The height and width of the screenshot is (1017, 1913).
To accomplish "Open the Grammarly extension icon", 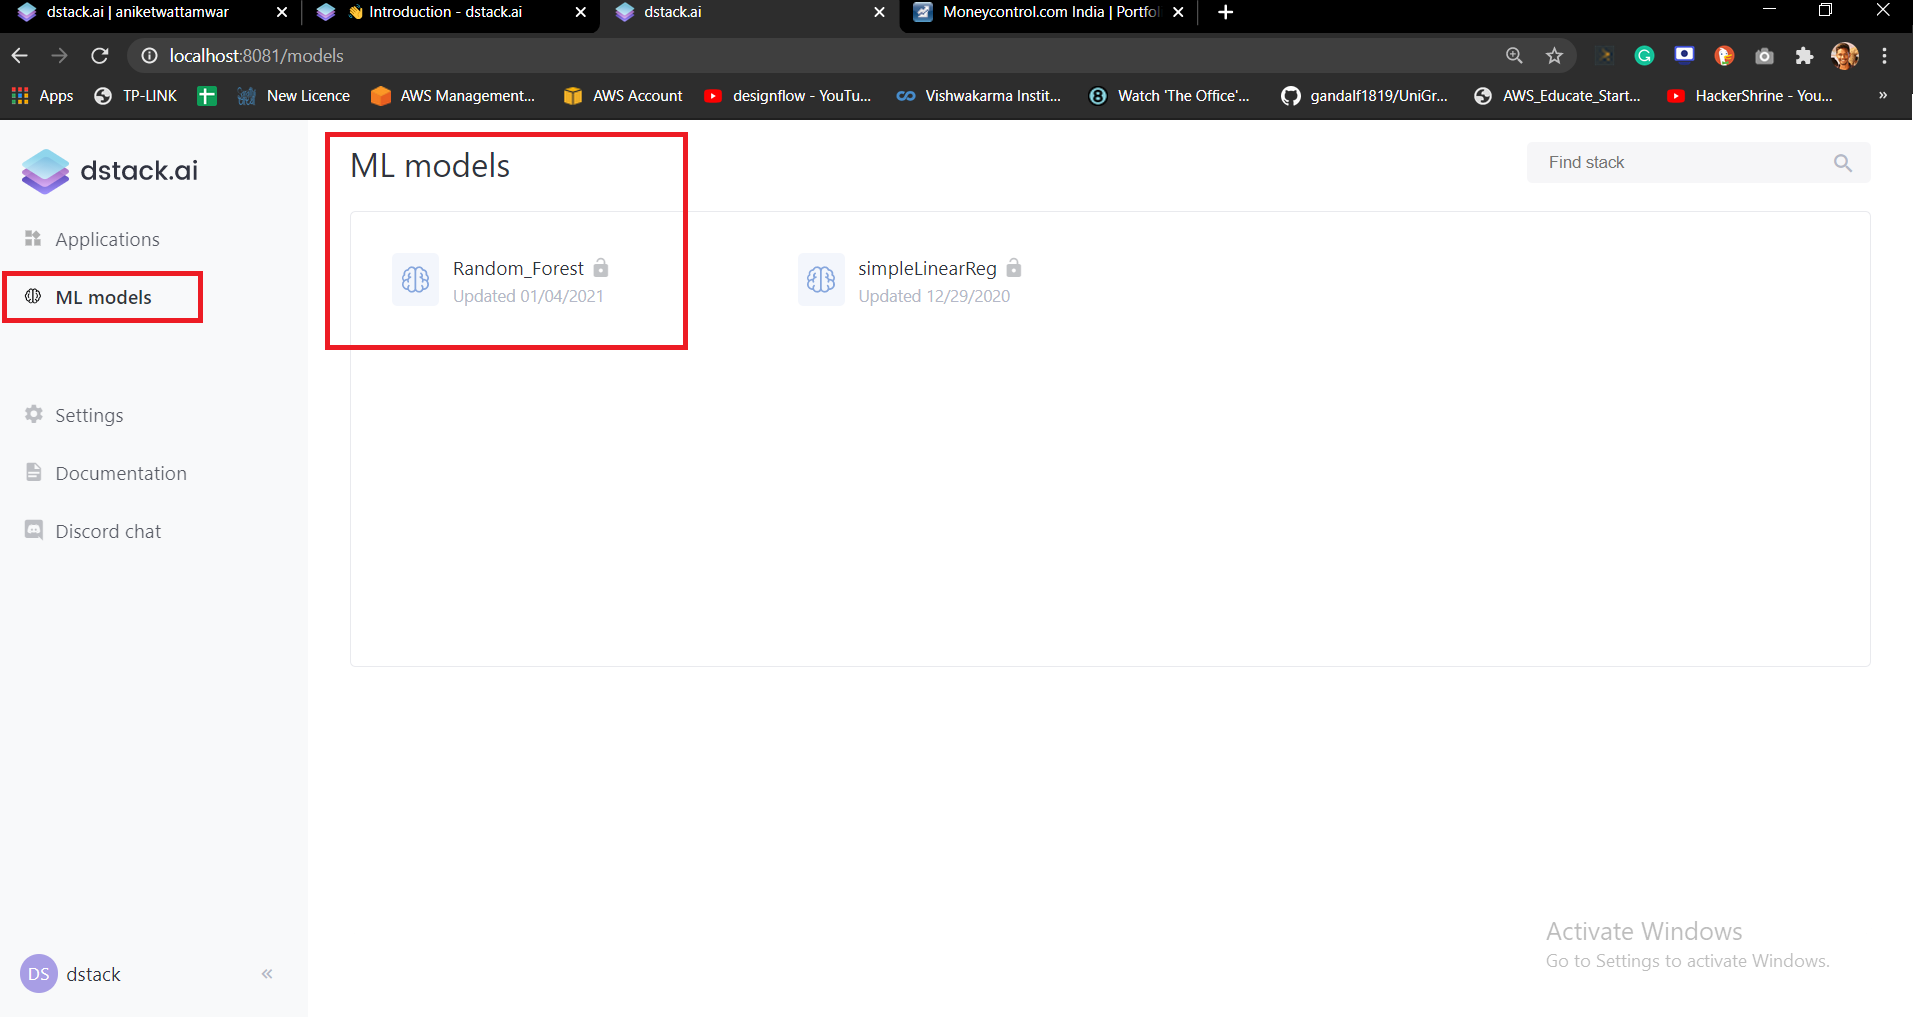I will pyautogui.click(x=1644, y=56).
